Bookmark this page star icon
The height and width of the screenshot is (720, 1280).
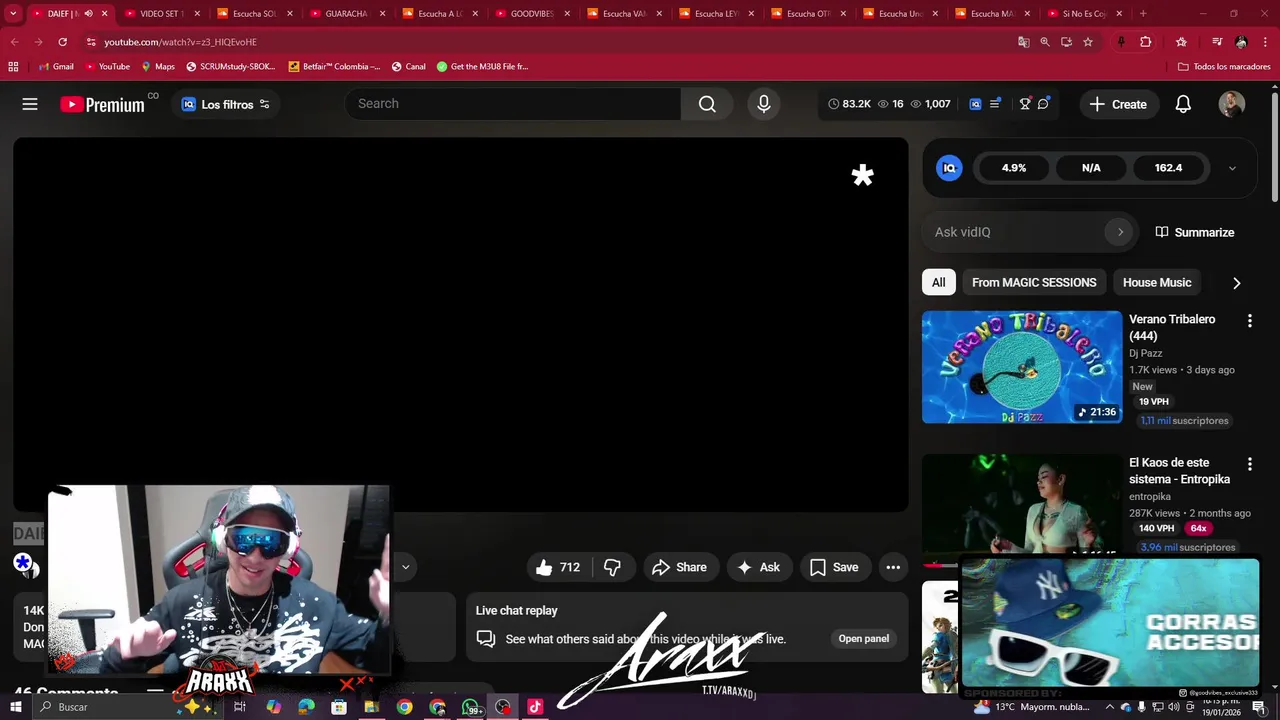coord(1088,42)
